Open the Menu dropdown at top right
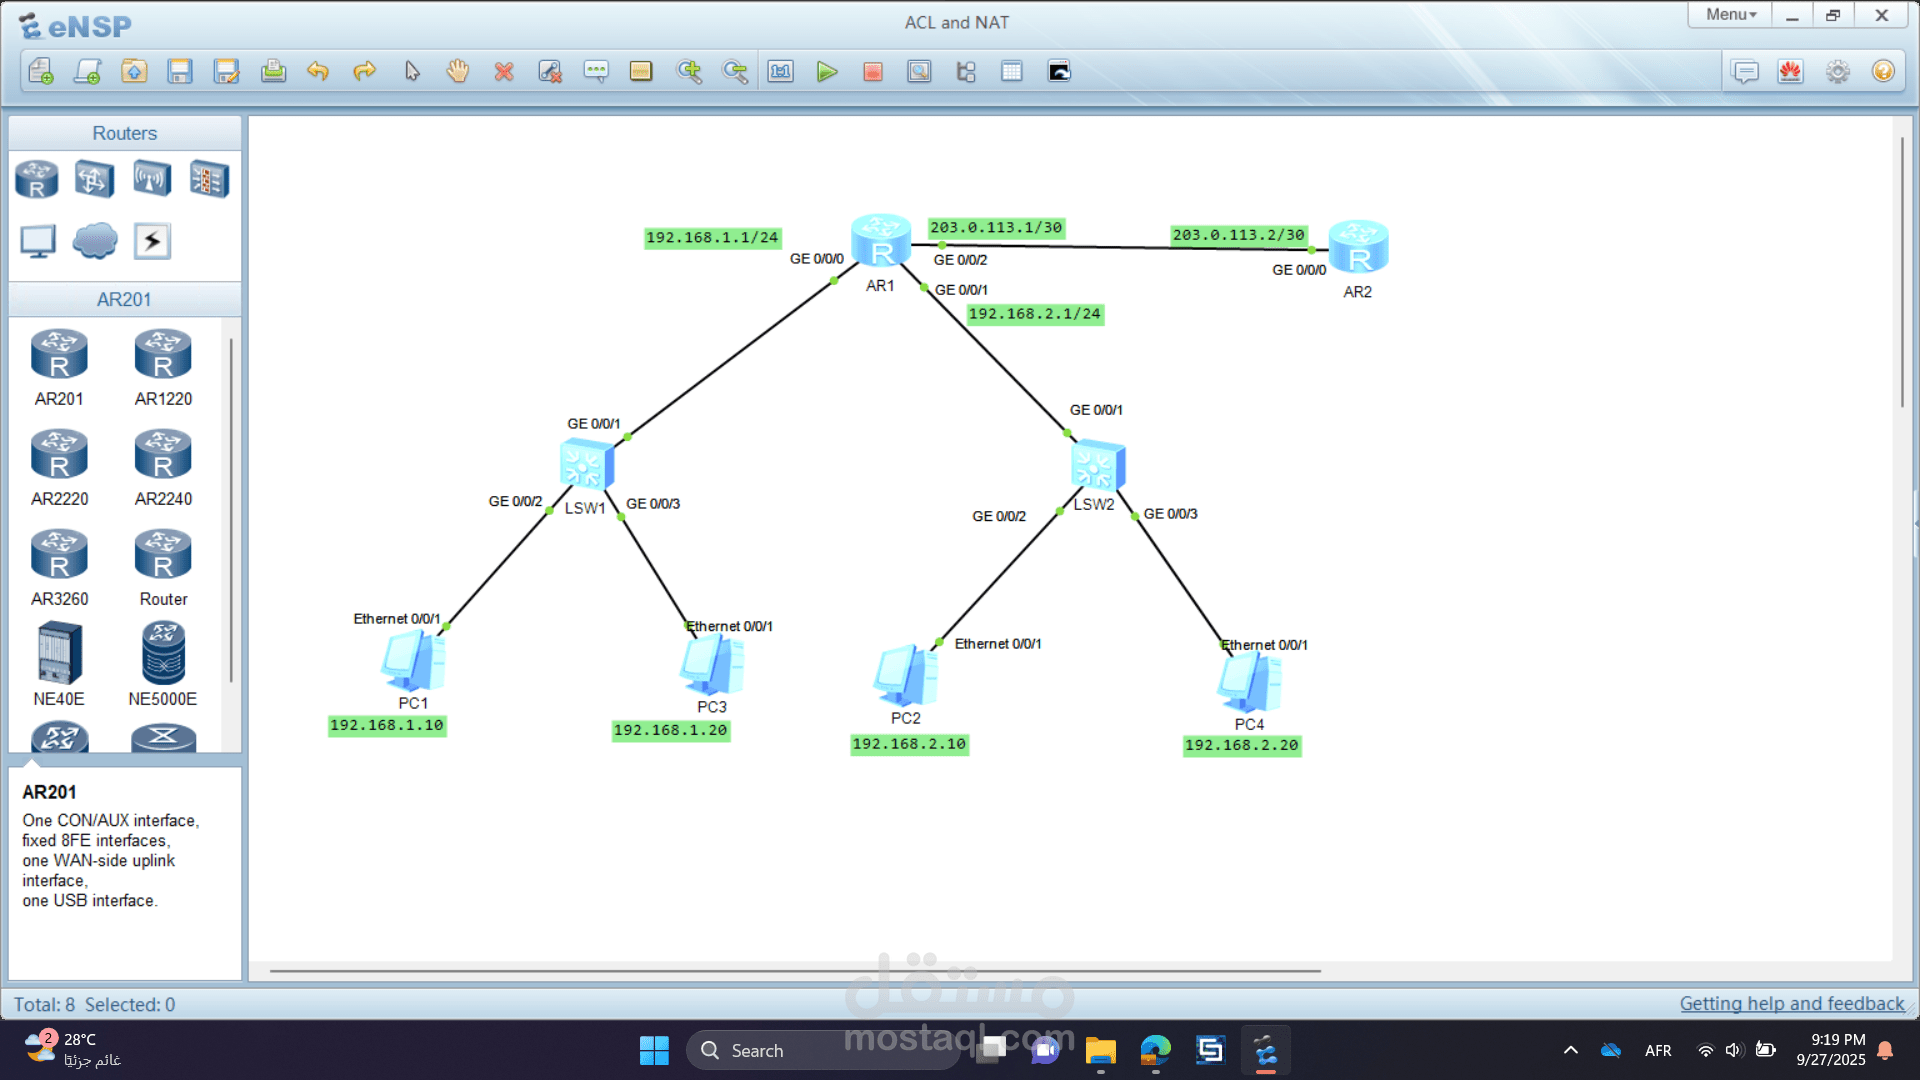1920x1080 pixels. 1728,14
